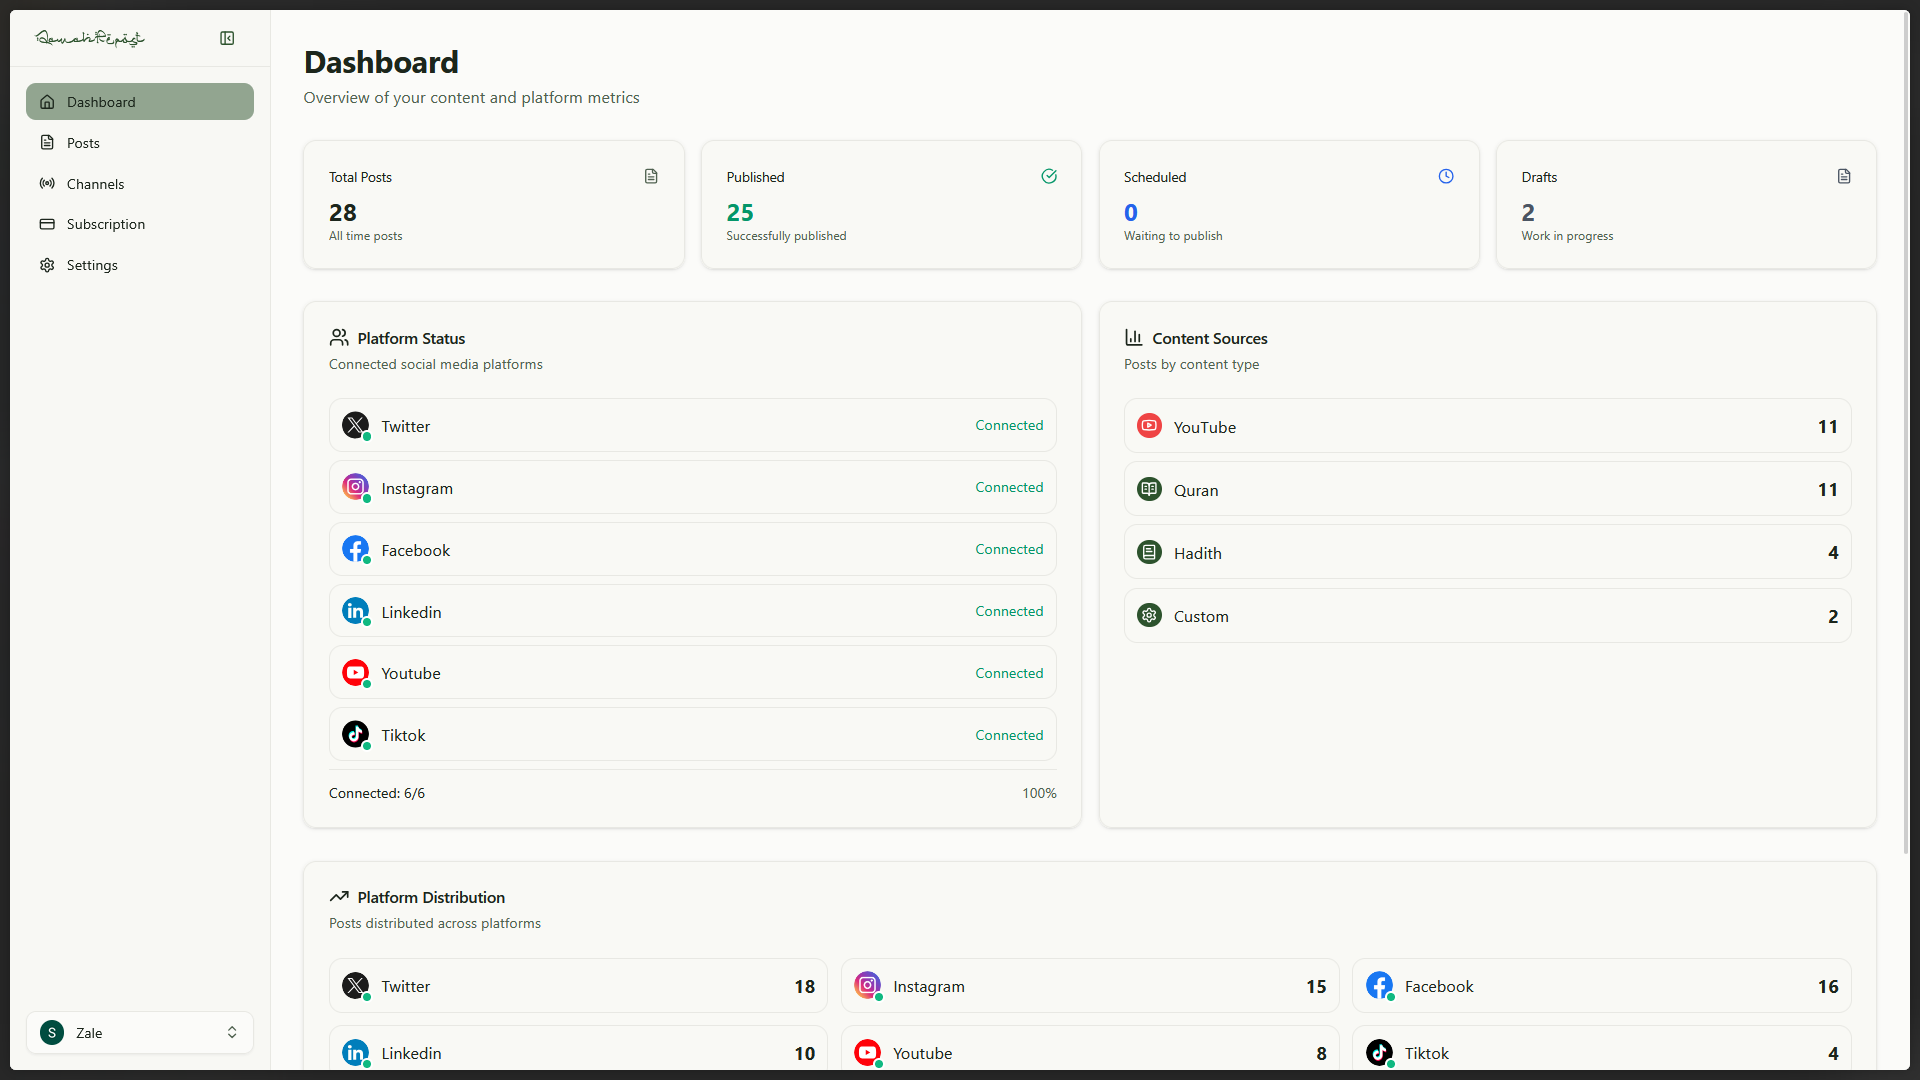
Task: Collapse the sidebar using the panel icon
Action: [227, 38]
